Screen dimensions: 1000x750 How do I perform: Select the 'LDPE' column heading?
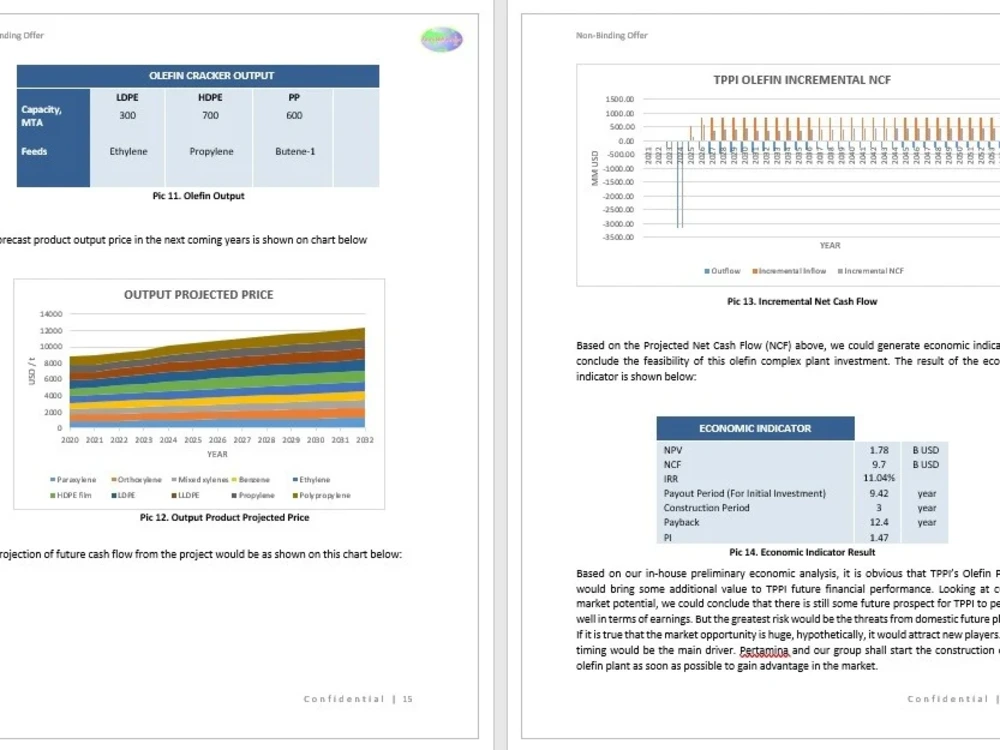[127, 98]
